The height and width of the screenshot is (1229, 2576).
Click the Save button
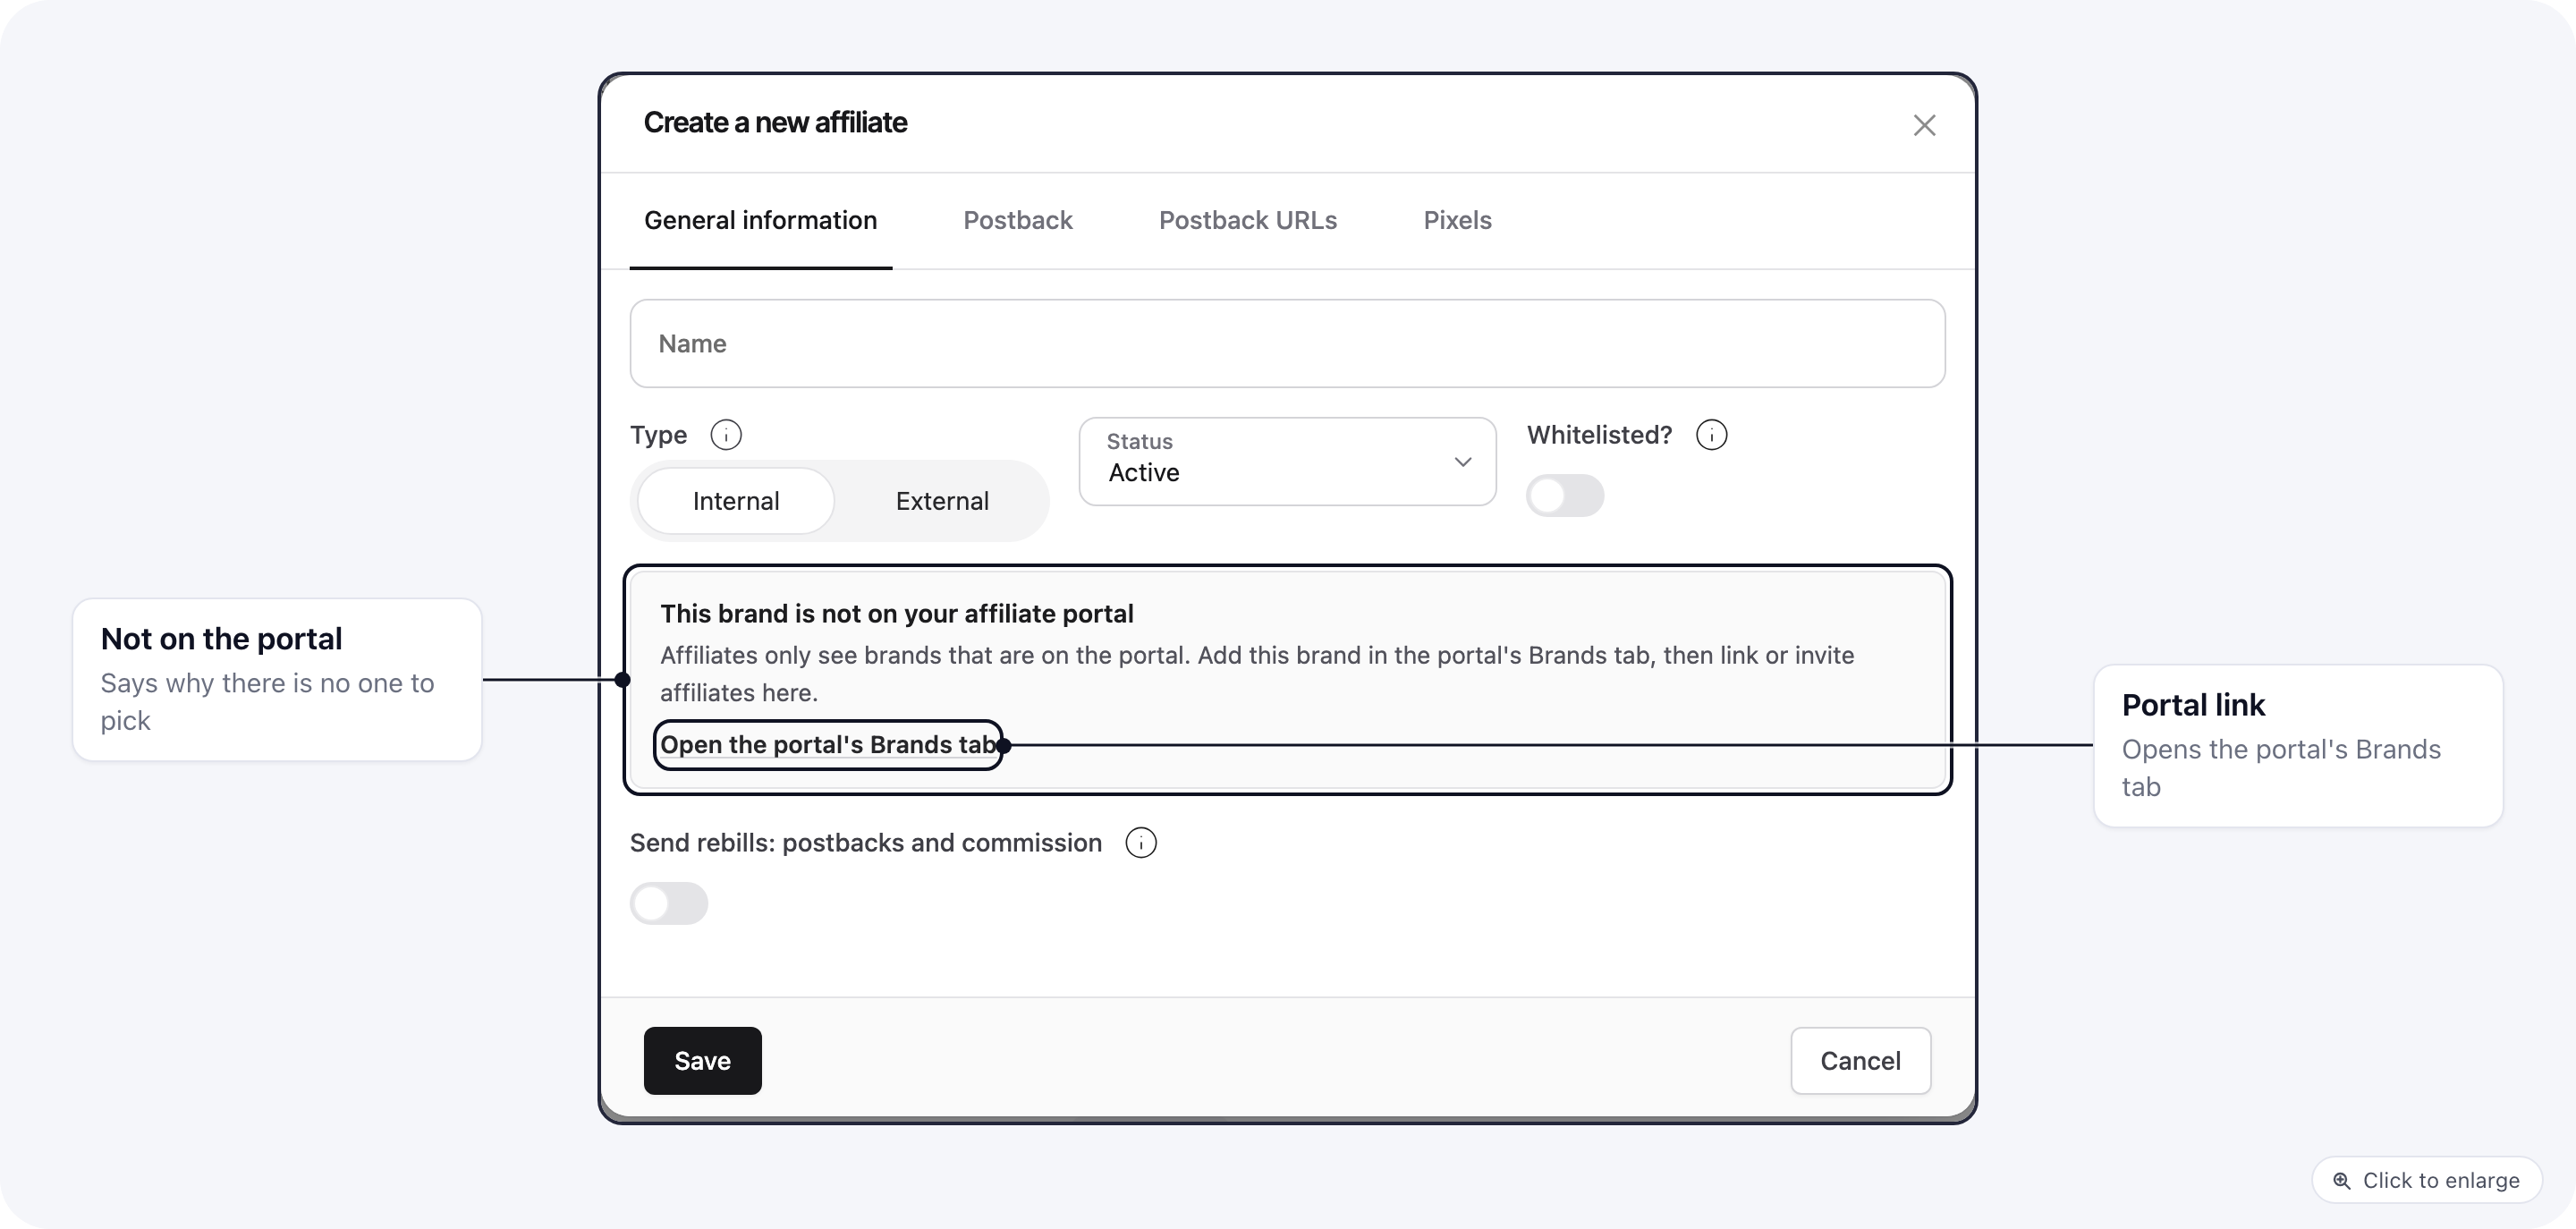coord(703,1061)
